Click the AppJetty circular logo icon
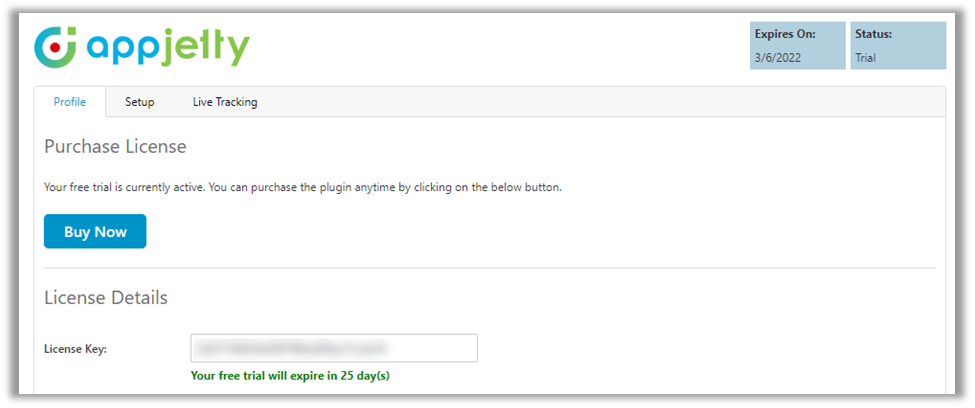This screenshot has width=975, height=408. click(x=57, y=46)
